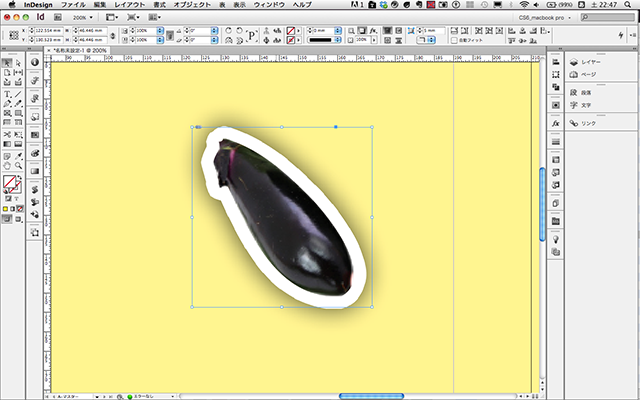Click the fill/stroke swatch in the toolbox

coord(10,183)
